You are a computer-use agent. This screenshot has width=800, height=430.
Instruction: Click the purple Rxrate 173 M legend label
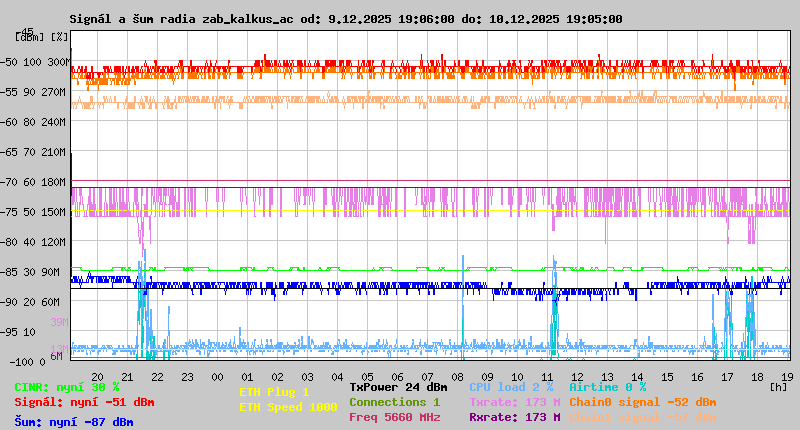point(514,417)
